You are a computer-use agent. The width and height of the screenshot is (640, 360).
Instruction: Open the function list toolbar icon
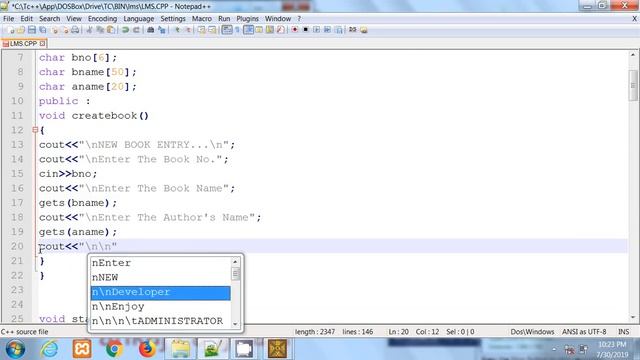(x=280, y=30)
